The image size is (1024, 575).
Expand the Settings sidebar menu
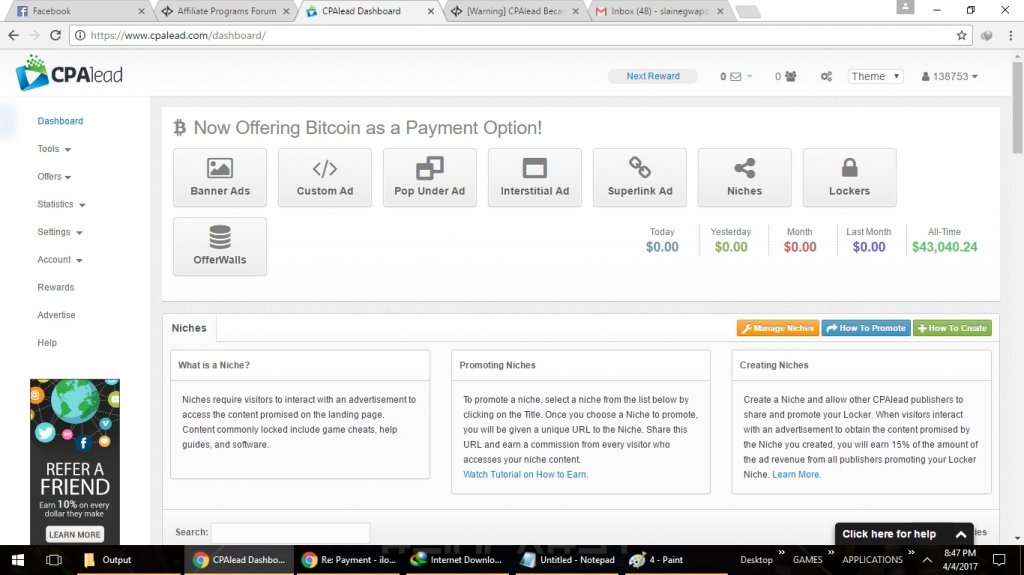coord(60,232)
